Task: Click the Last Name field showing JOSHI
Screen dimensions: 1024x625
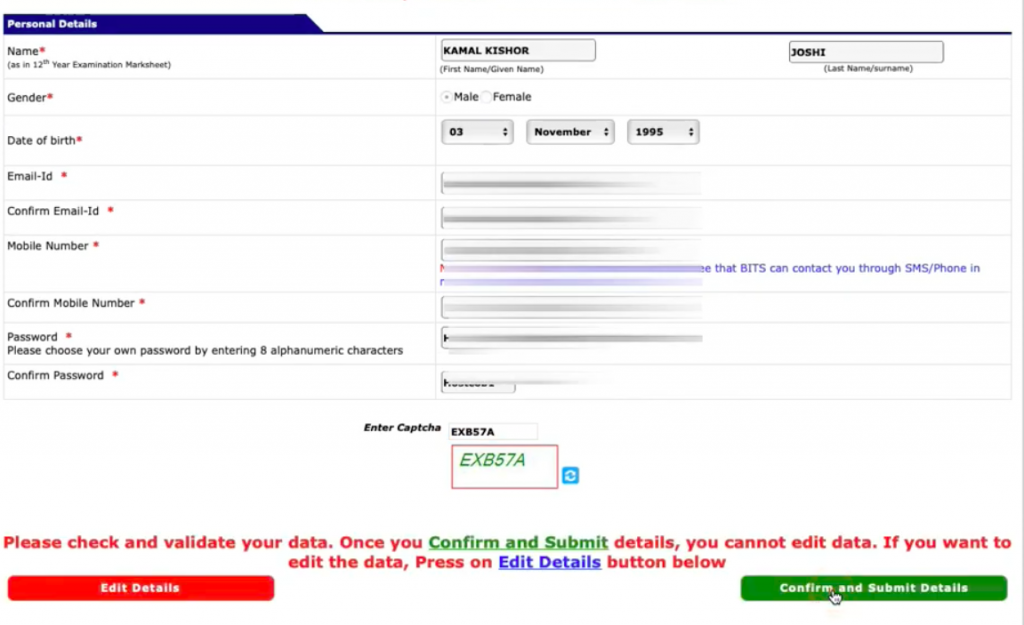Action: (865, 52)
